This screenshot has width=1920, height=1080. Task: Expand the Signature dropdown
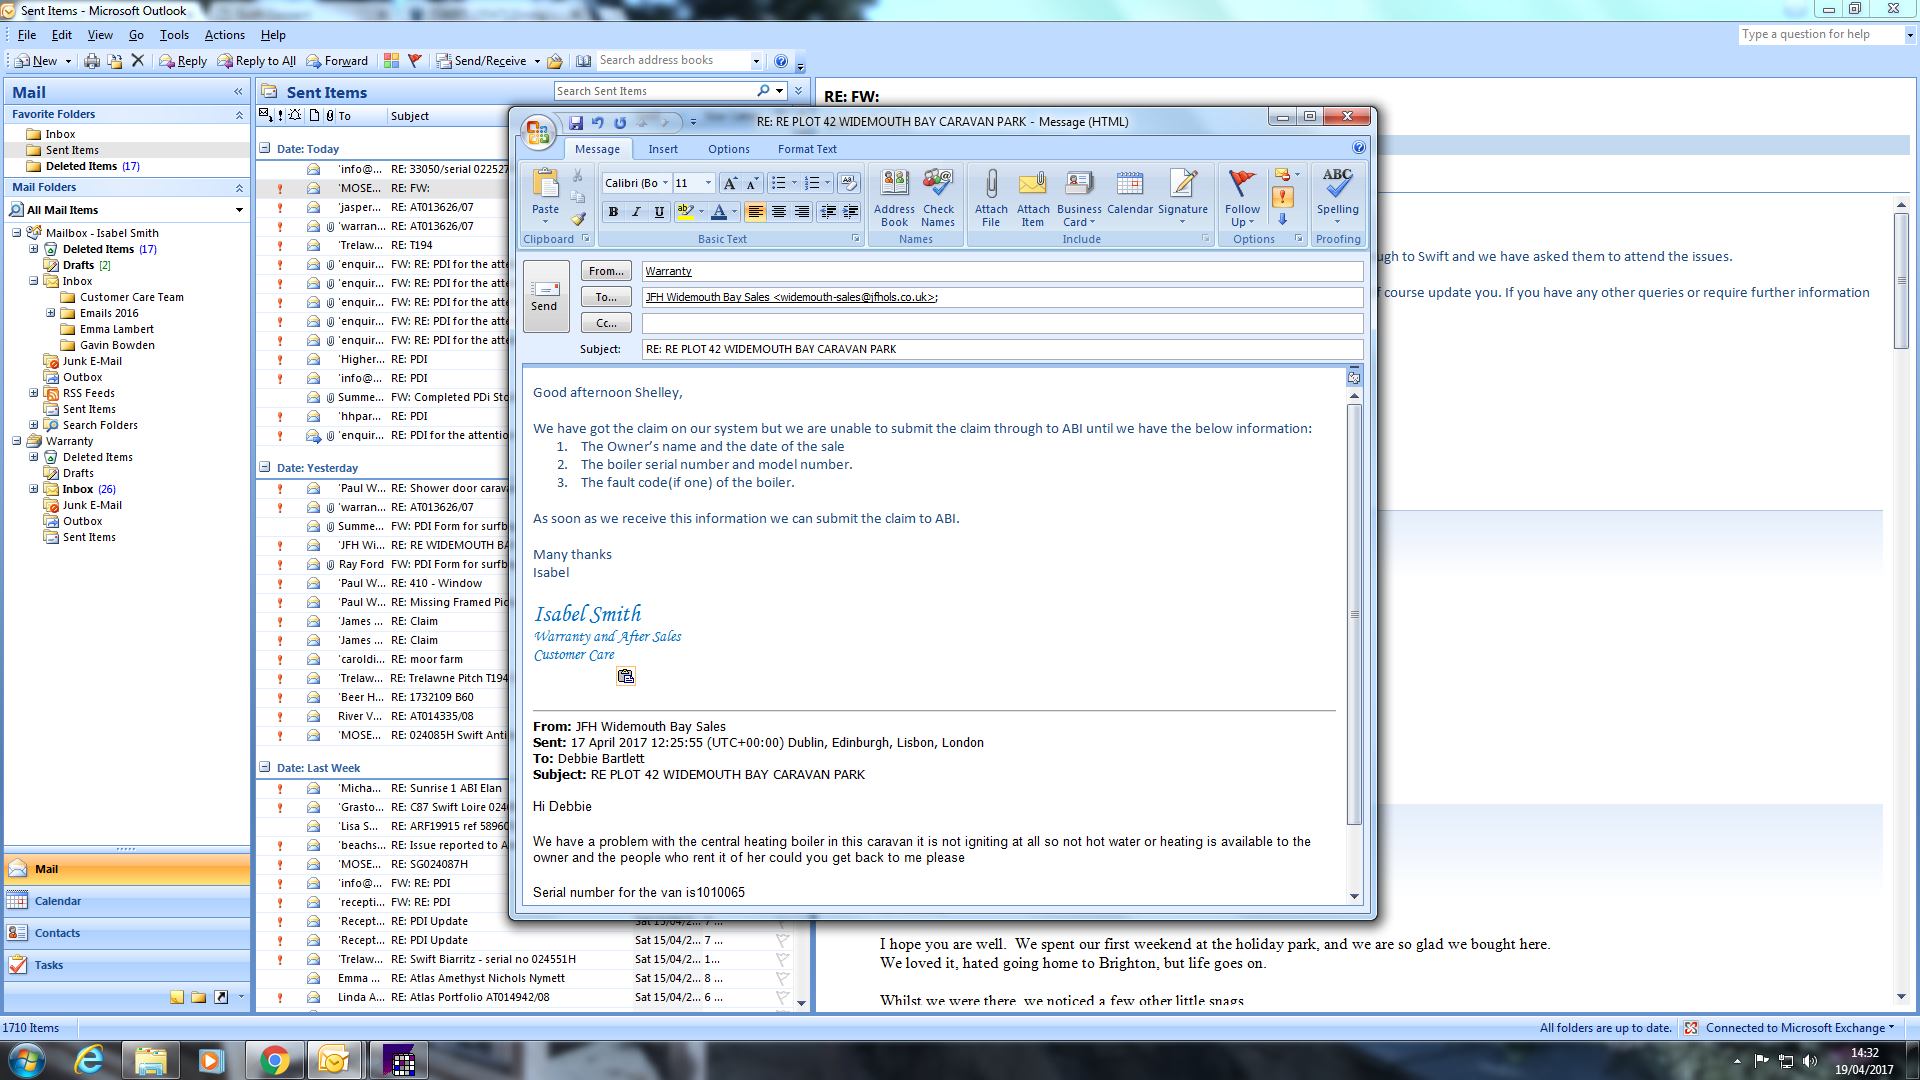click(1182, 221)
